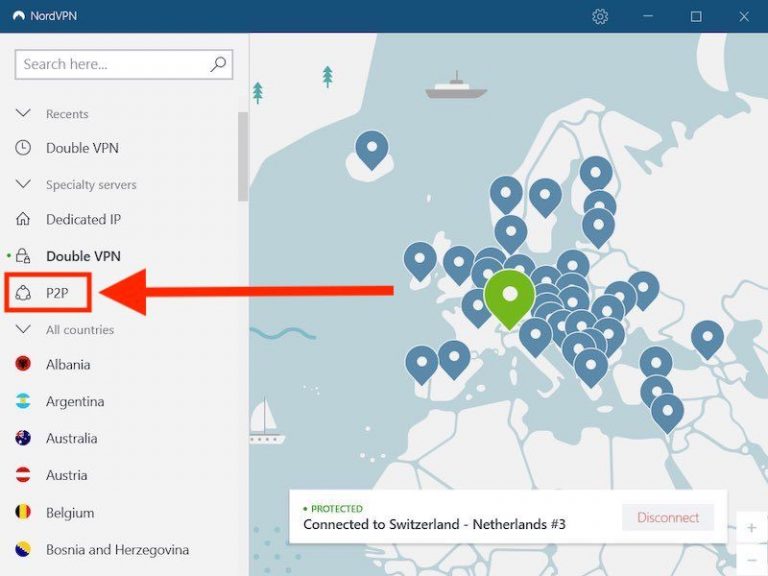Collapse the Specialty servers chevron
Viewport: 768px width, 576px height.
click(23, 184)
